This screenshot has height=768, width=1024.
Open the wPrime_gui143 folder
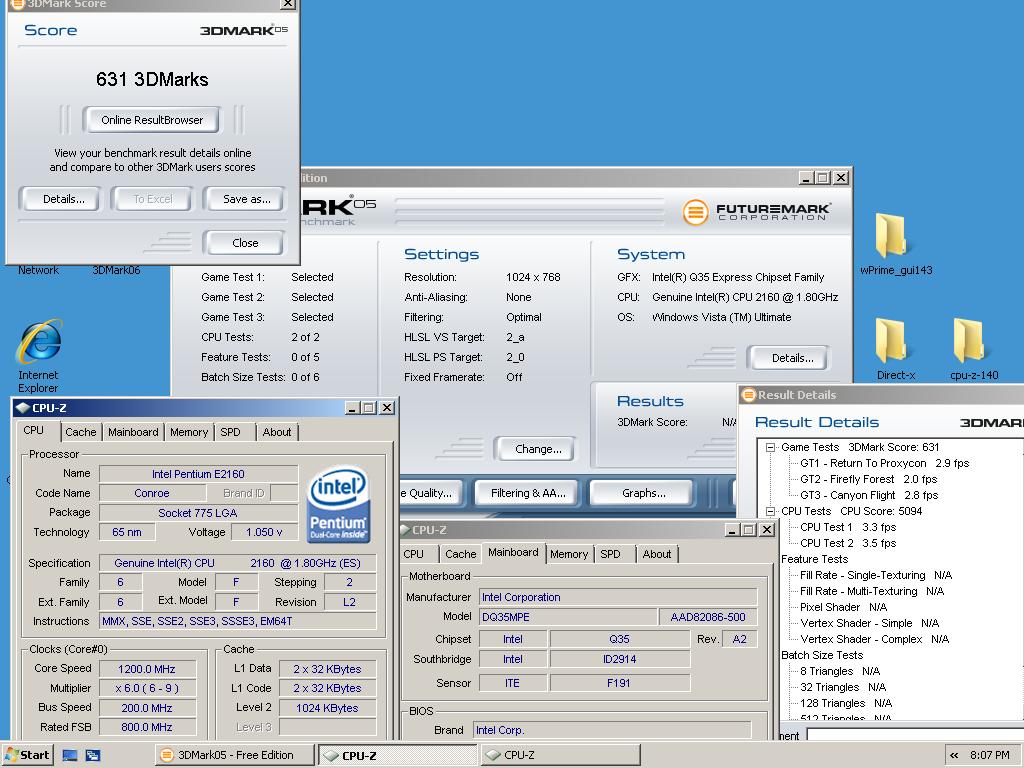[895, 243]
